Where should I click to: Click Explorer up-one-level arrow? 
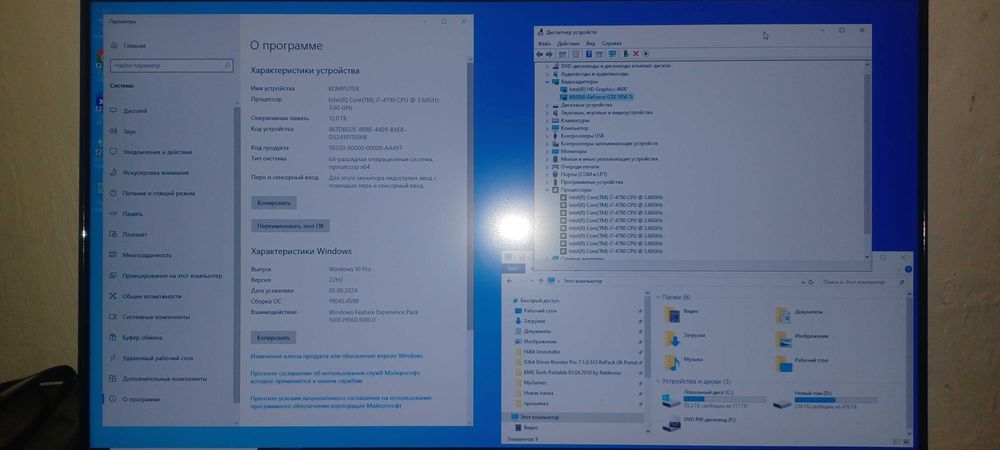(541, 281)
